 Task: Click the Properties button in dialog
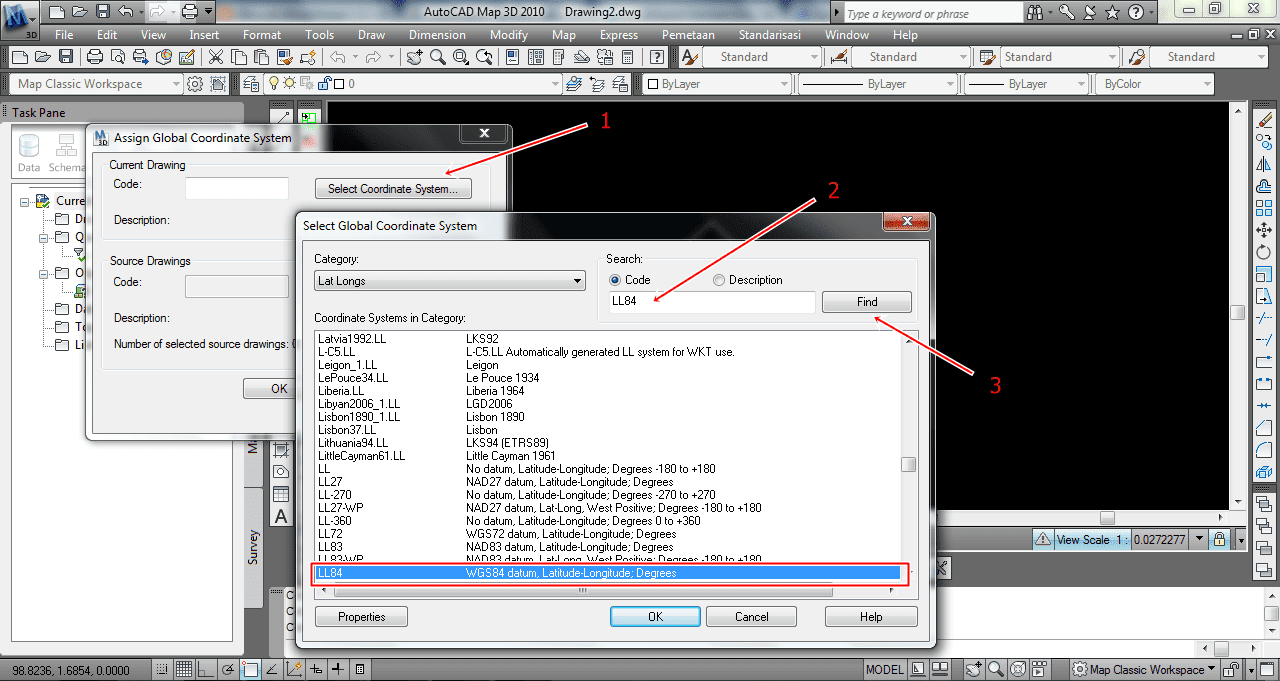point(361,617)
